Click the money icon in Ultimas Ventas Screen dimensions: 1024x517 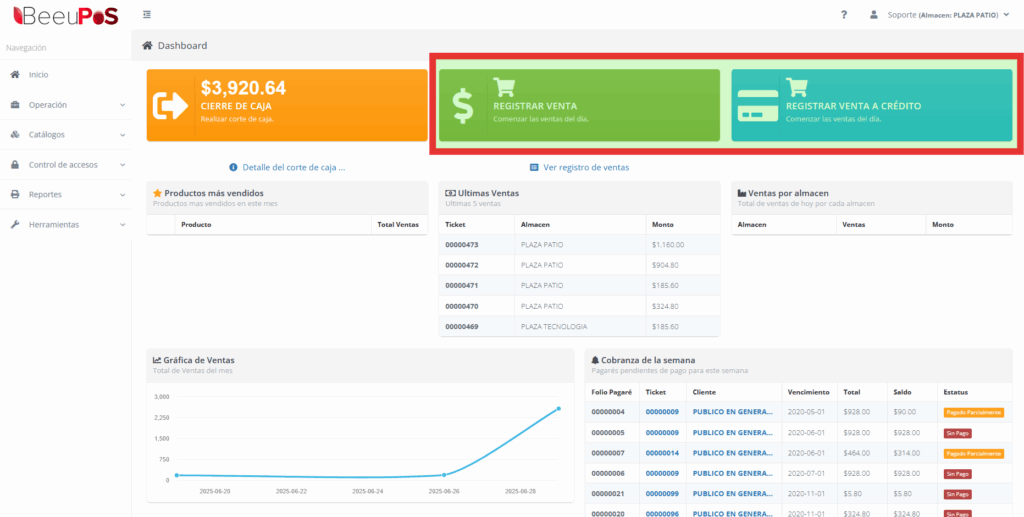tap(450, 193)
